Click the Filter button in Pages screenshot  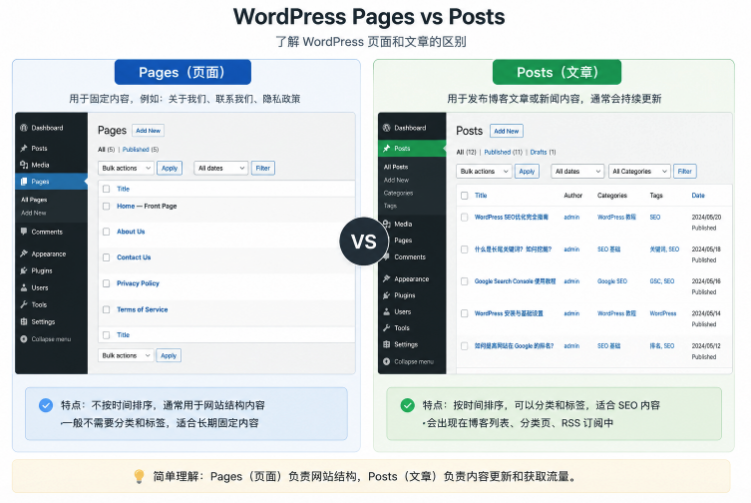tap(263, 168)
